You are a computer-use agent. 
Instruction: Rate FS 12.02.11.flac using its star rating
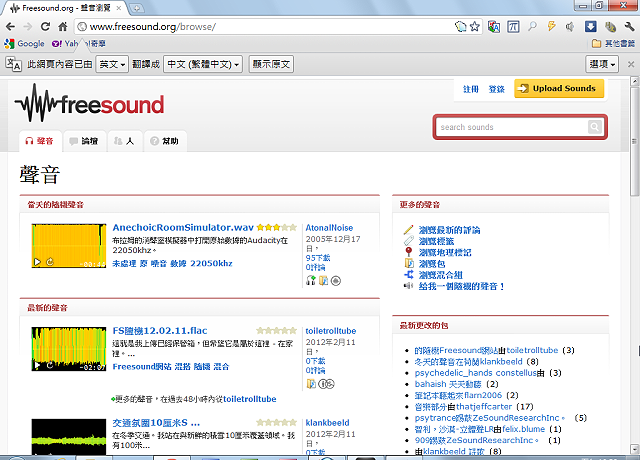pos(276,331)
